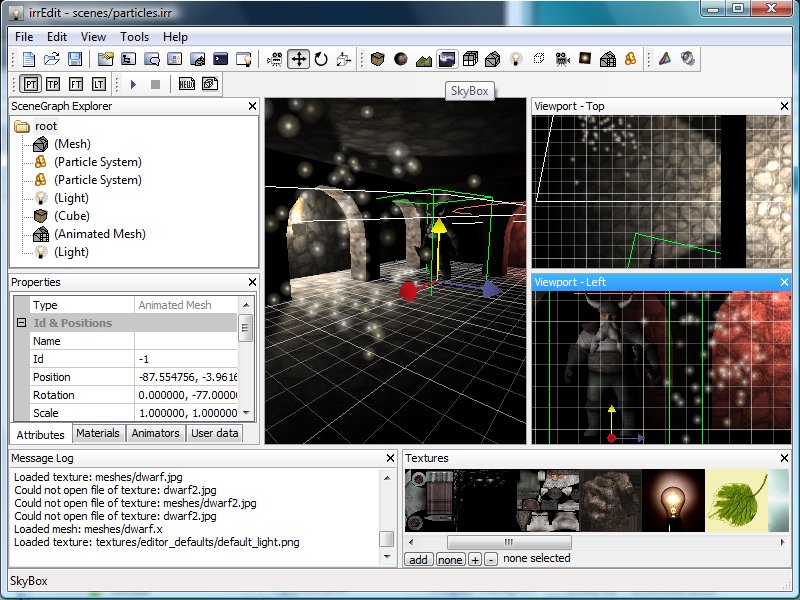Viewport: 800px width, 600px height.
Task: Switch to the Materials tab
Action: 99,433
